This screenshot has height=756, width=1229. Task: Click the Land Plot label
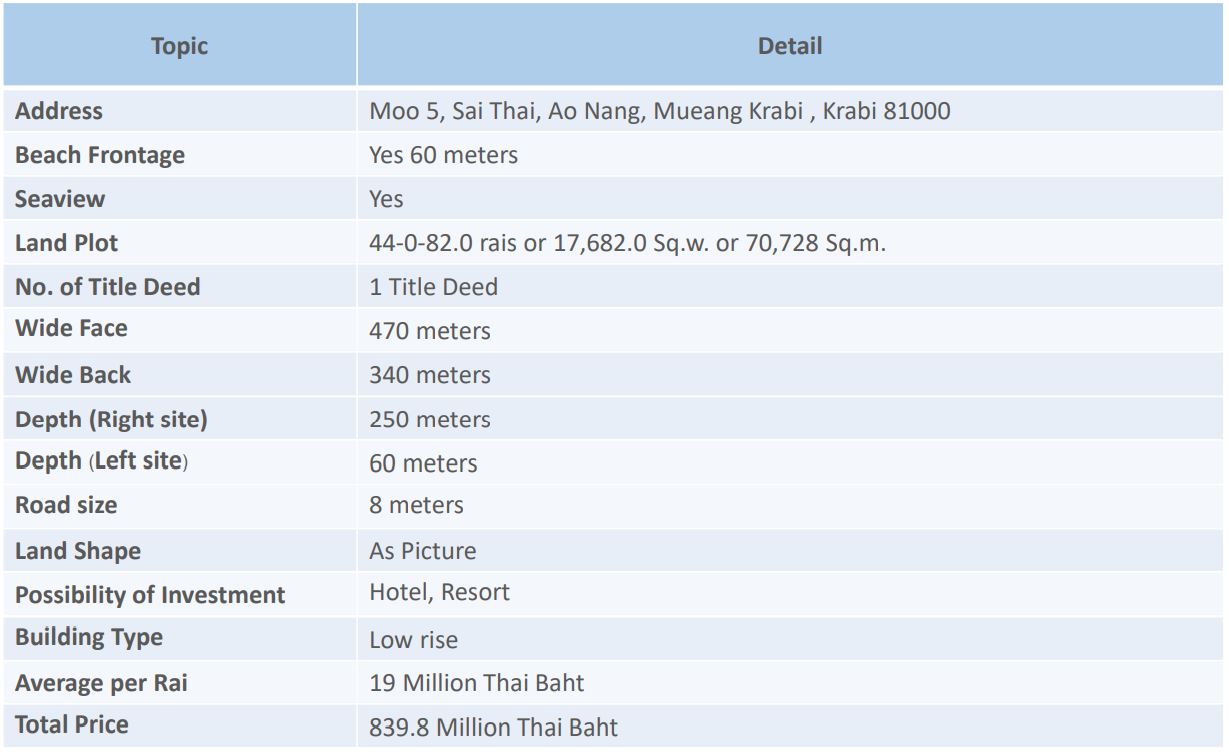pyautogui.click(x=67, y=243)
